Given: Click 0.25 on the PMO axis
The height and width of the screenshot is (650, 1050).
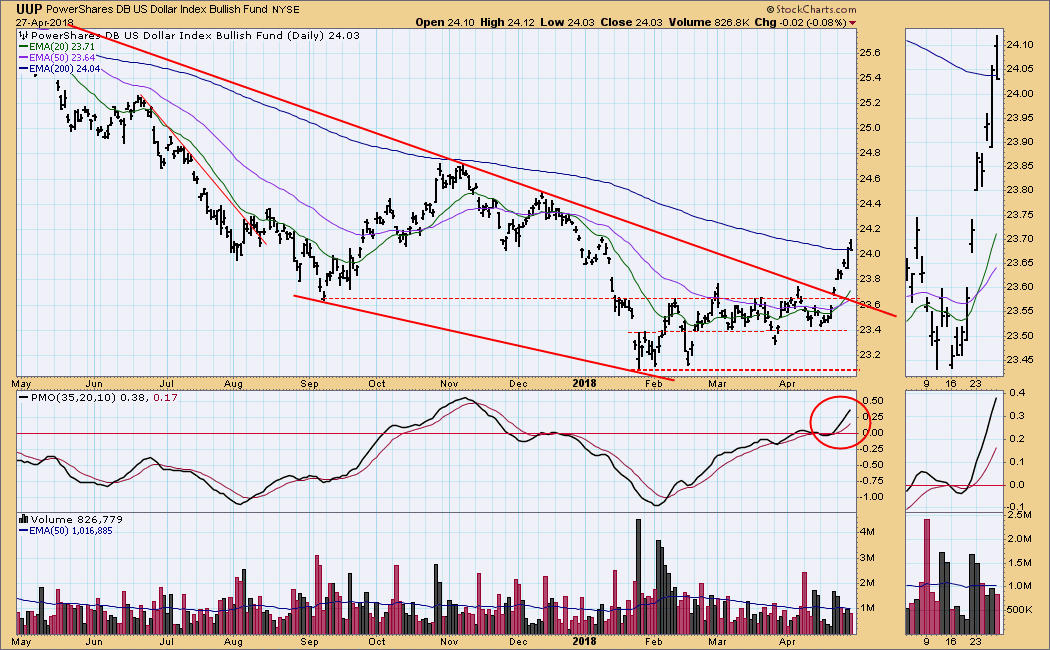Looking at the screenshot, I should (x=873, y=417).
